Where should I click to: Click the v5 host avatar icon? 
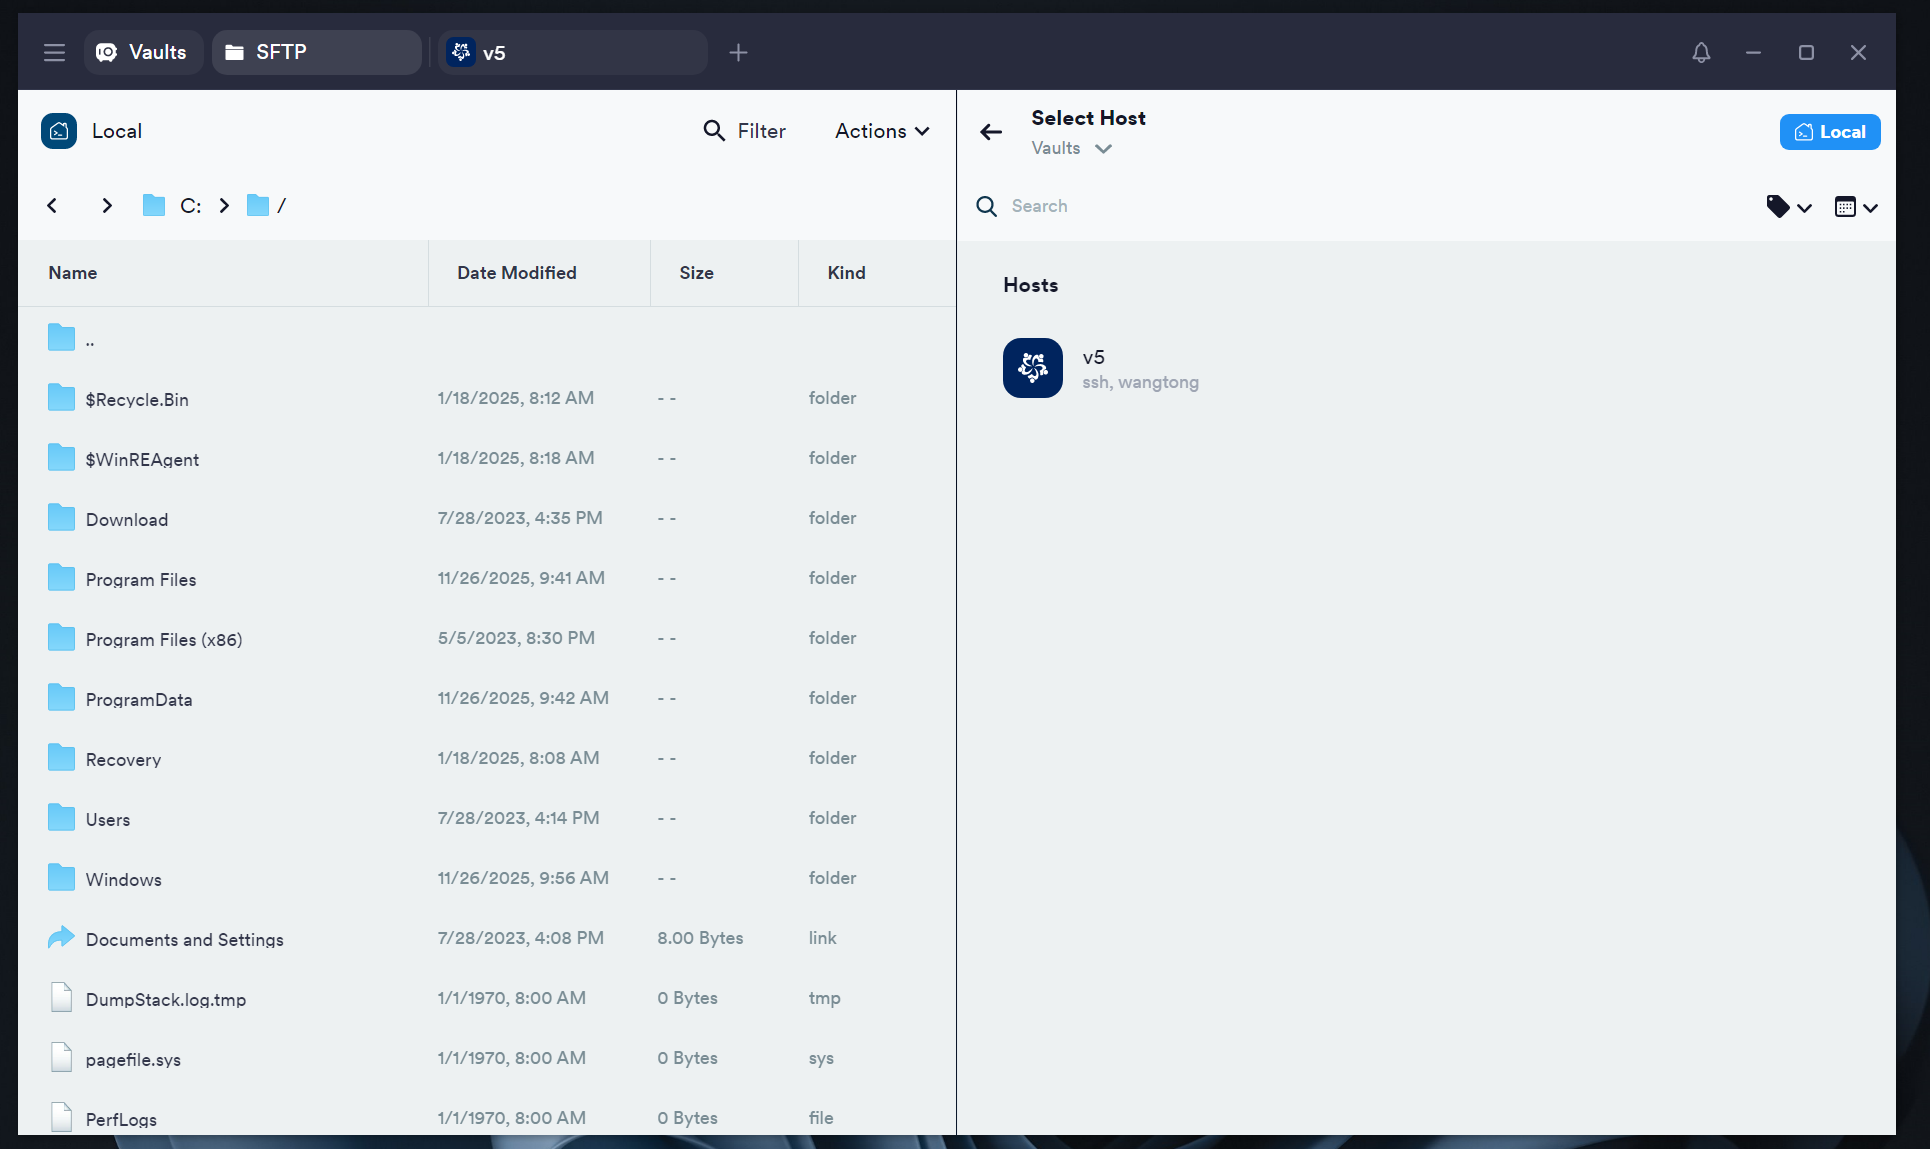[x=1033, y=368]
